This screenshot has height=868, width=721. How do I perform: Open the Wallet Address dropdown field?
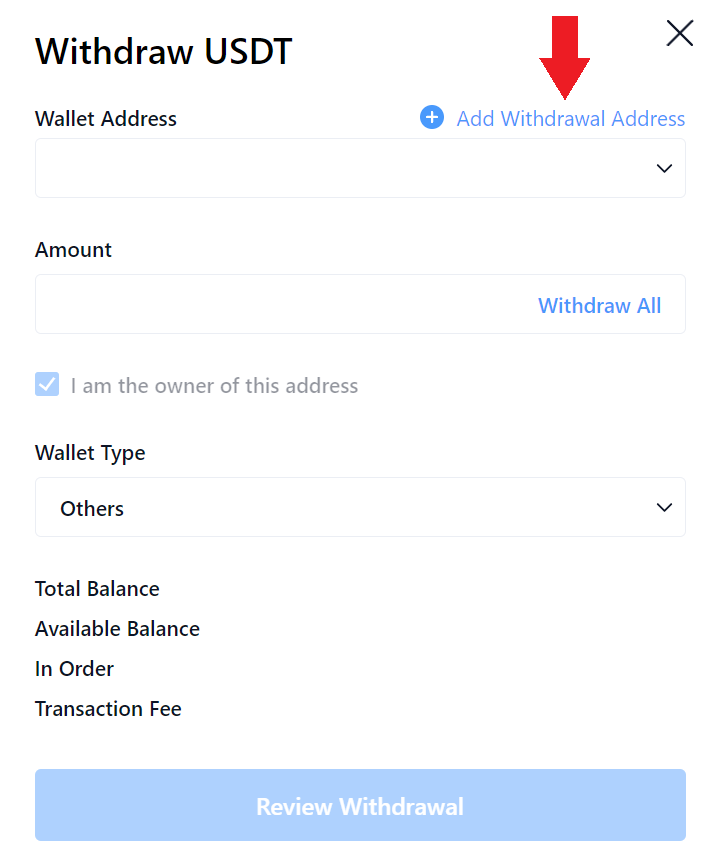tap(340, 168)
